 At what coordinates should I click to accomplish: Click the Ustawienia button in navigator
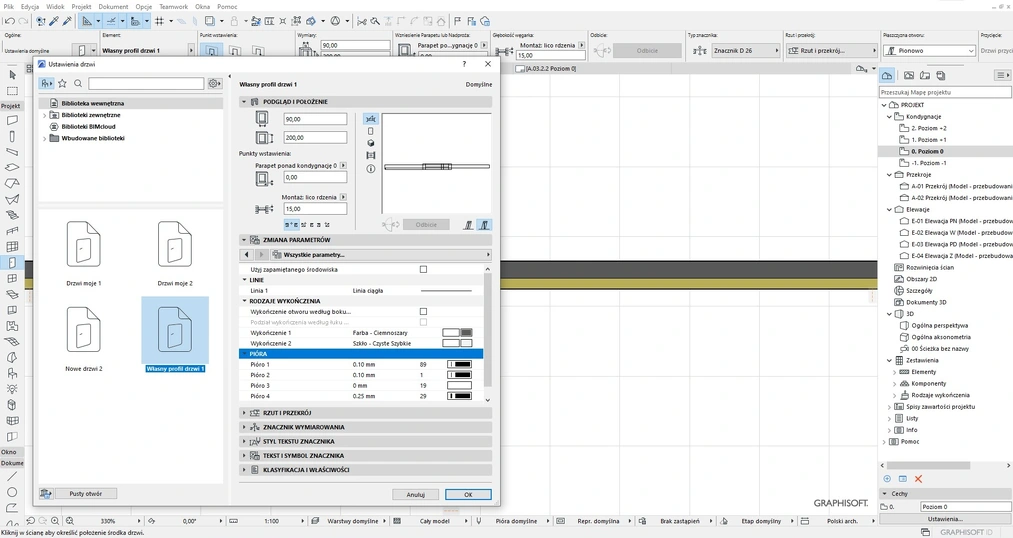coord(945,519)
